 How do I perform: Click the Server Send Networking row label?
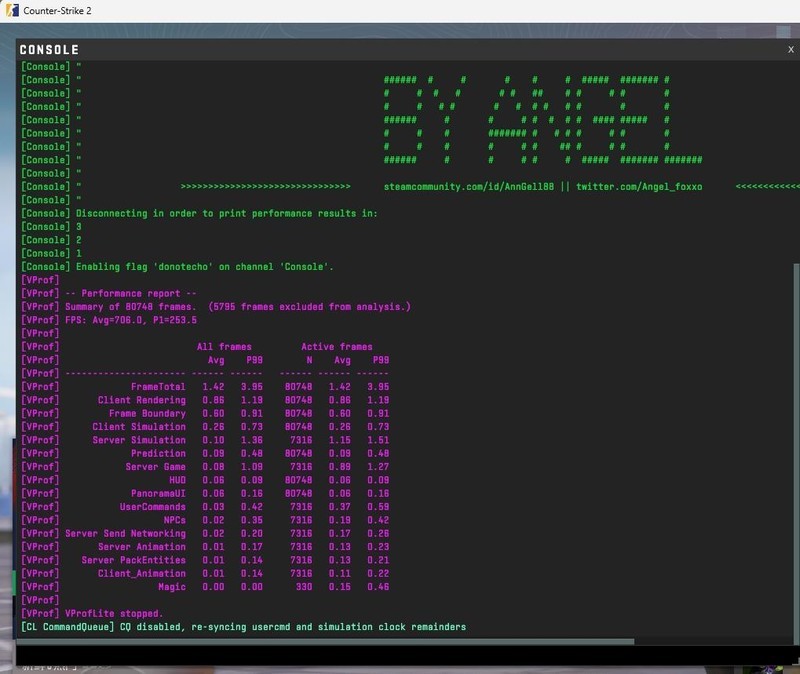(x=126, y=533)
